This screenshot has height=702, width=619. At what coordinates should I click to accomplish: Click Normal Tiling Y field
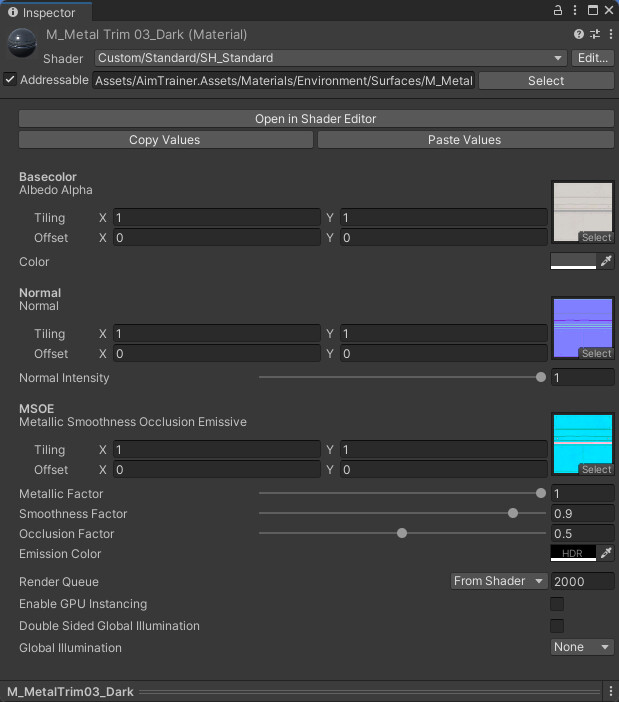tap(444, 334)
